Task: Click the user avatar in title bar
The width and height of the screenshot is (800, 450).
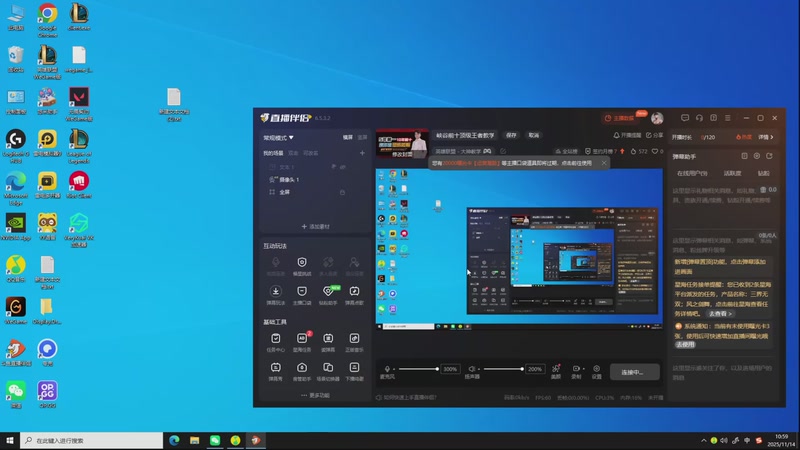Action: click(657, 118)
